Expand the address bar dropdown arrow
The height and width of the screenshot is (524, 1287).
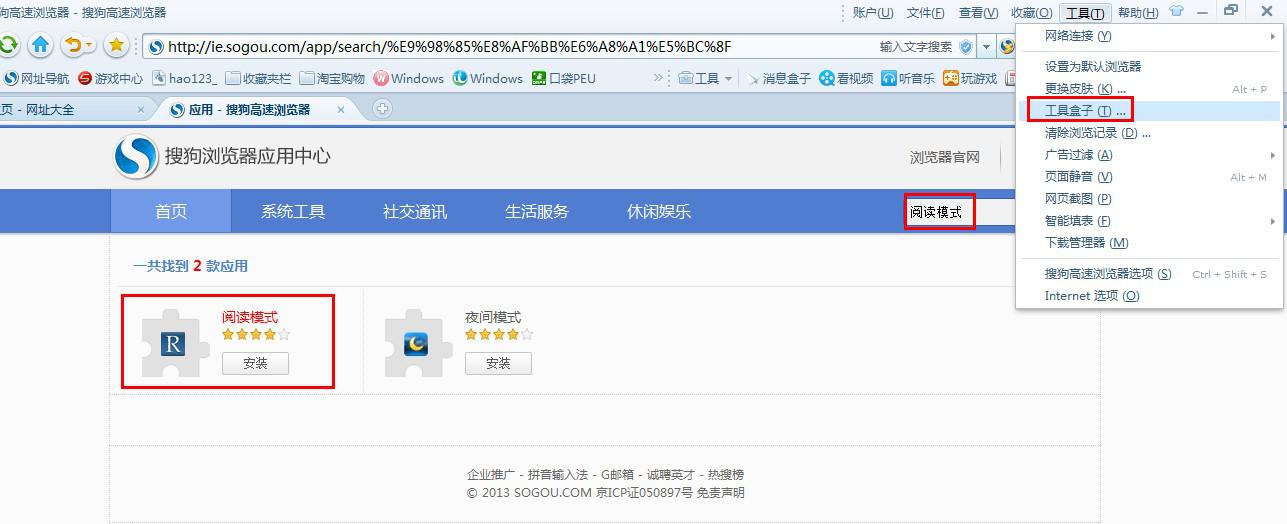[x=986, y=47]
